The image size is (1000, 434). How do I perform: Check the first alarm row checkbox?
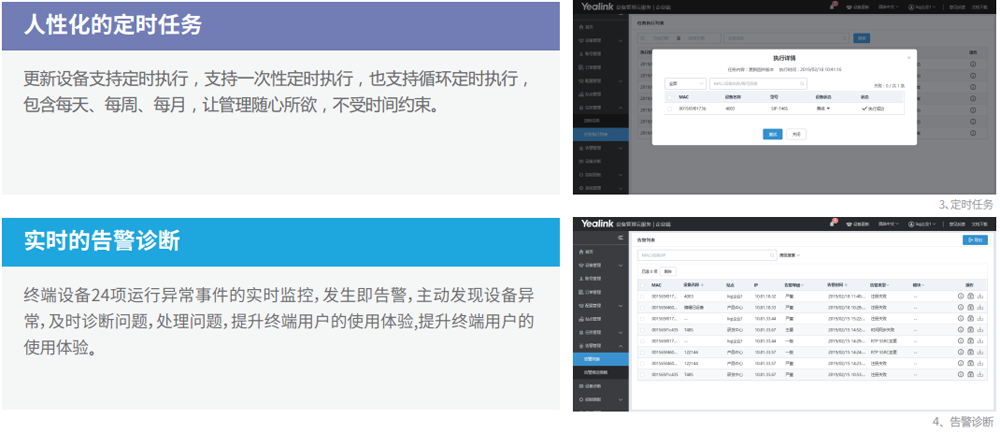pos(643,296)
